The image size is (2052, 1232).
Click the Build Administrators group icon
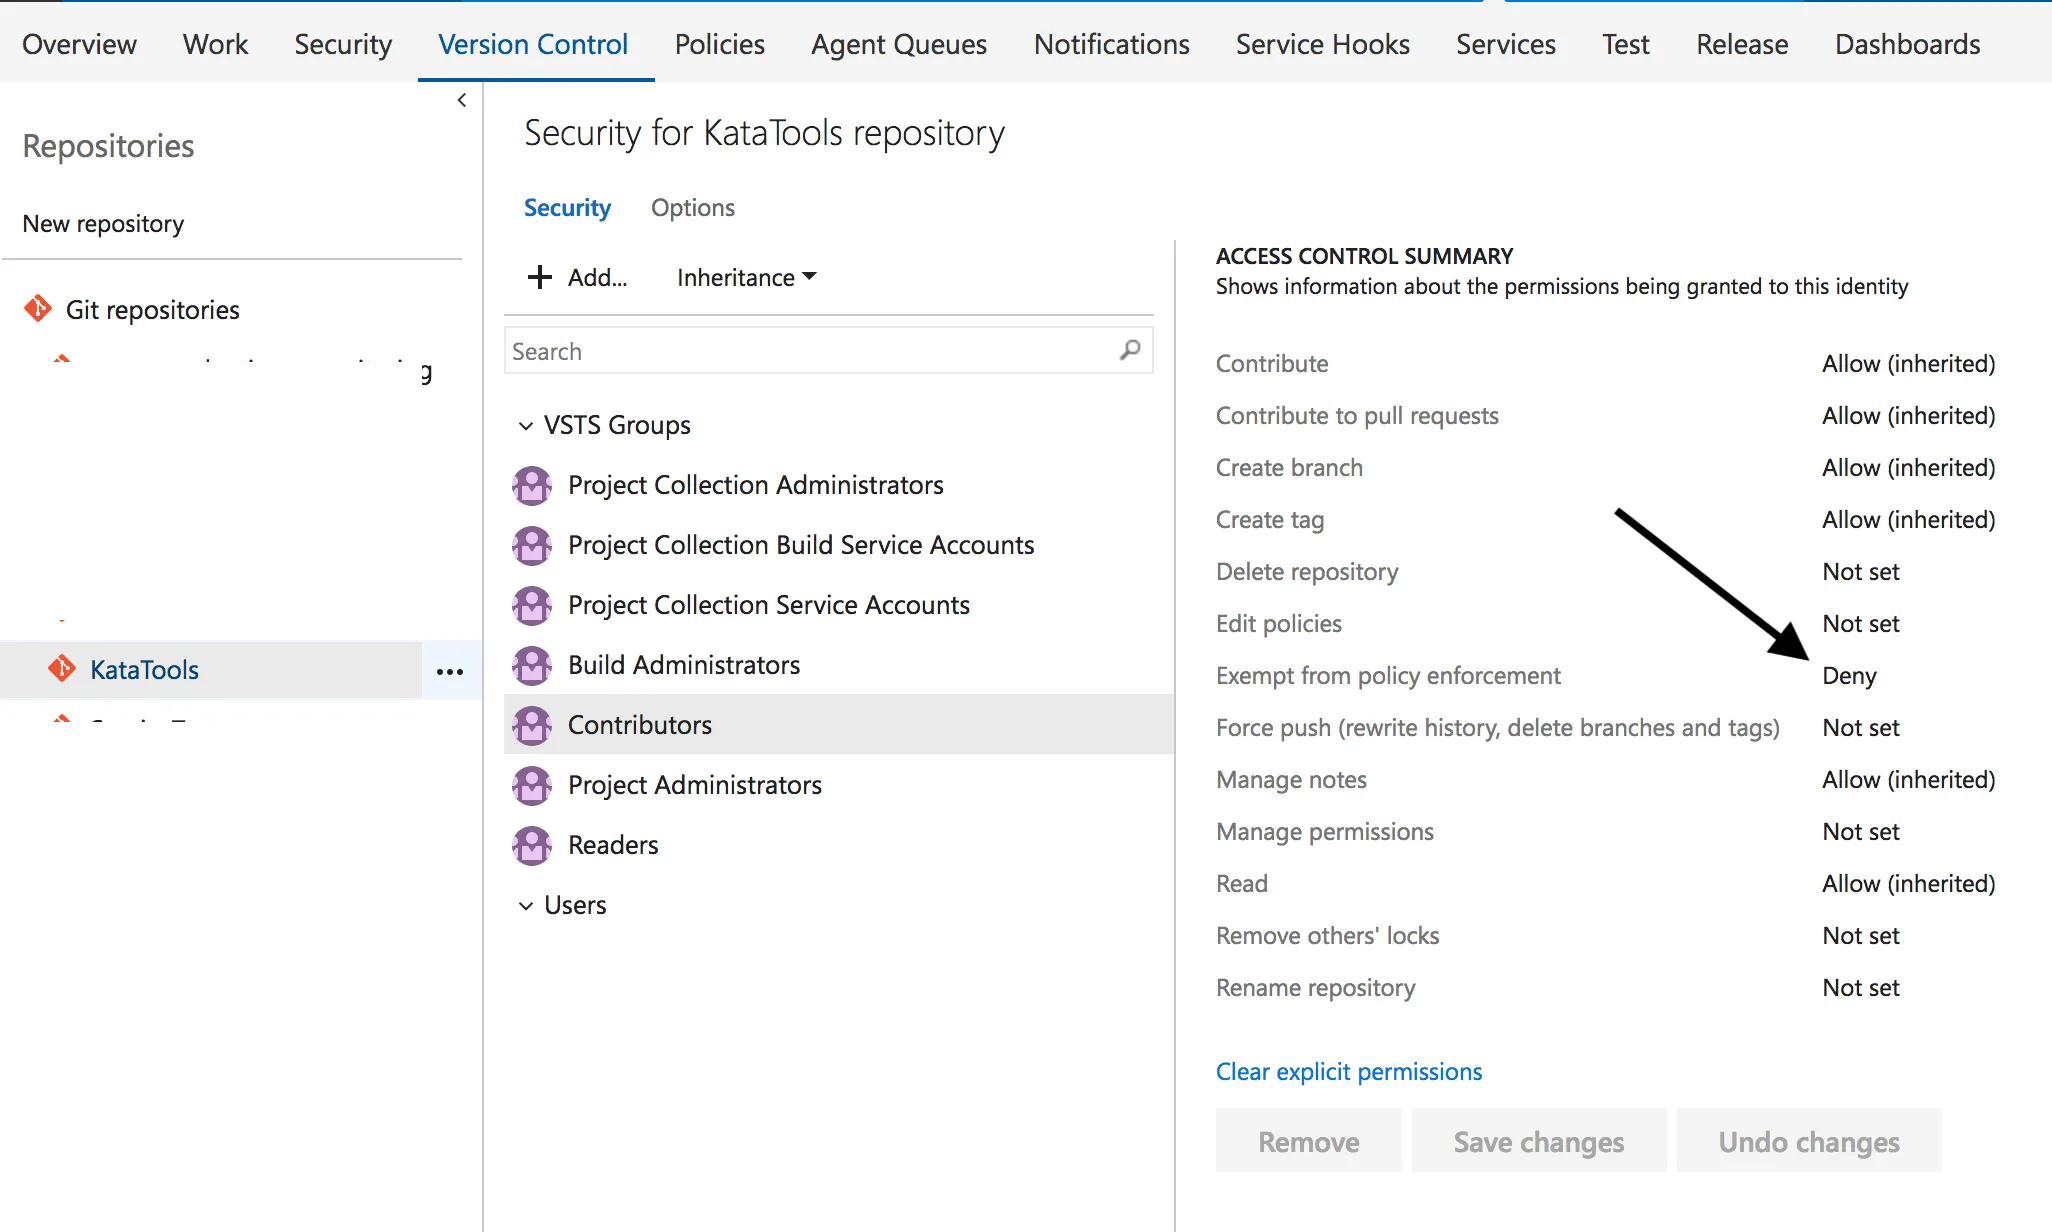[532, 665]
